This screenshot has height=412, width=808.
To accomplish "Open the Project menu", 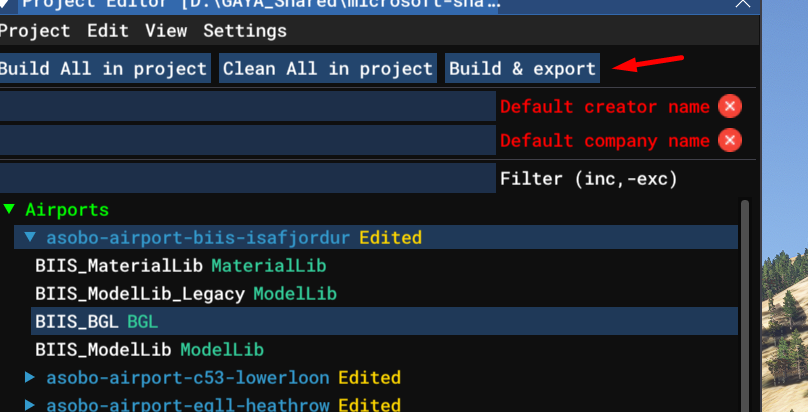I will click(x=35, y=31).
